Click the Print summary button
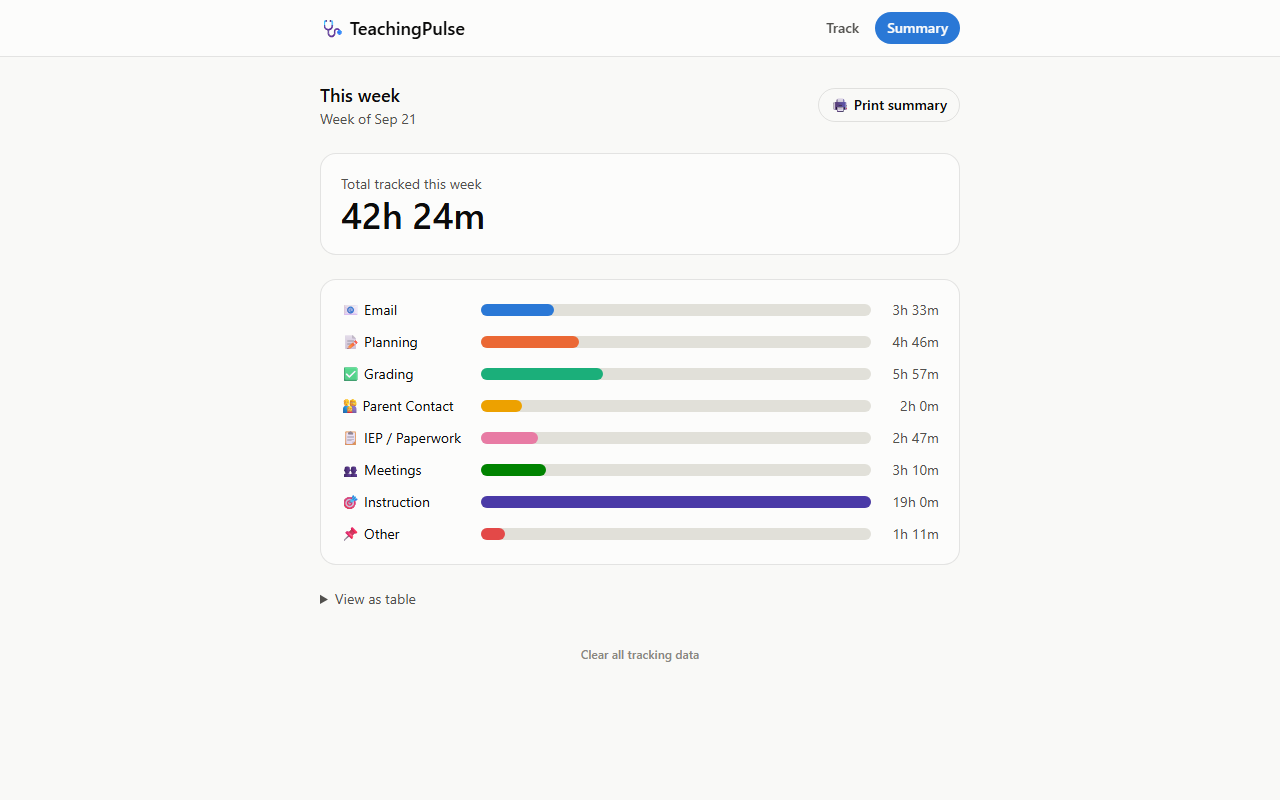This screenshot has height=800, width=1280. click(889, 105)
